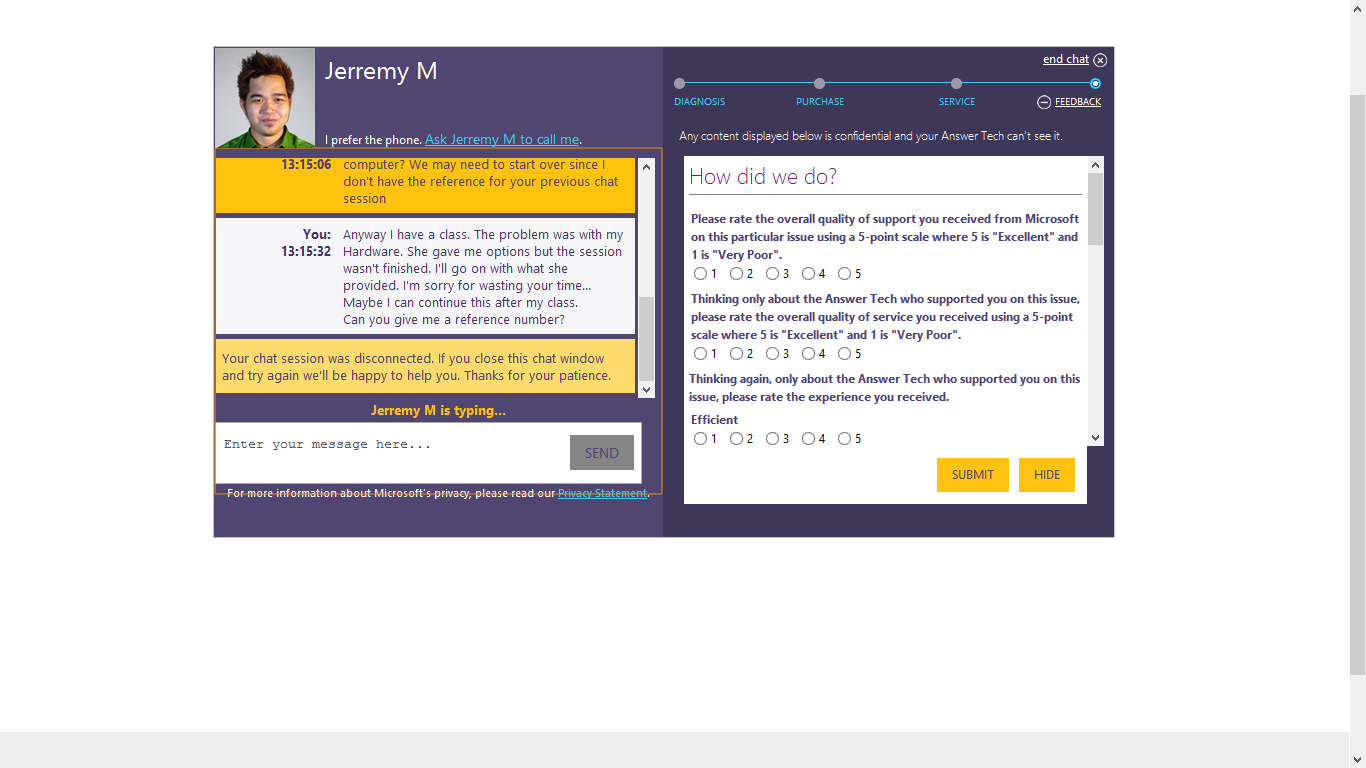Rate Answer Tech service quality 3
The image size is (1366, 768).
coord(772,354)
